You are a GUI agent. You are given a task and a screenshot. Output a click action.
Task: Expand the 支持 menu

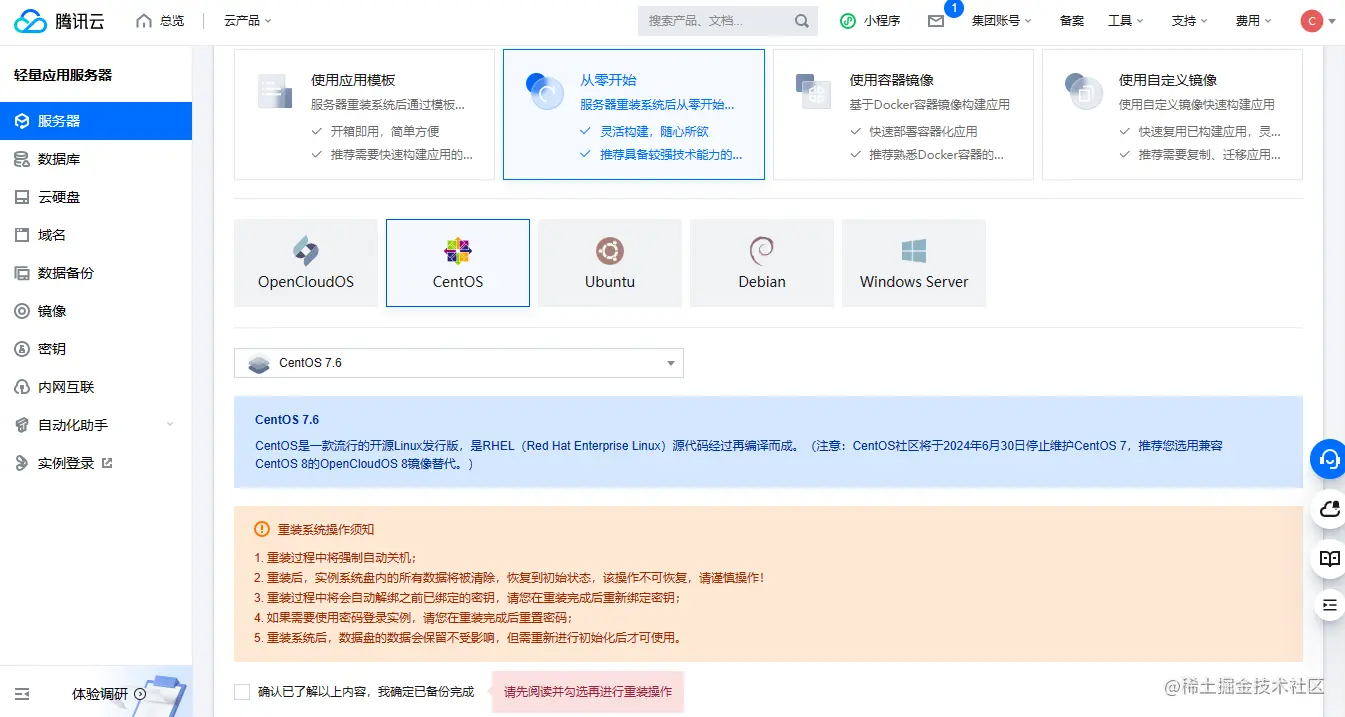pos(1189,20)
